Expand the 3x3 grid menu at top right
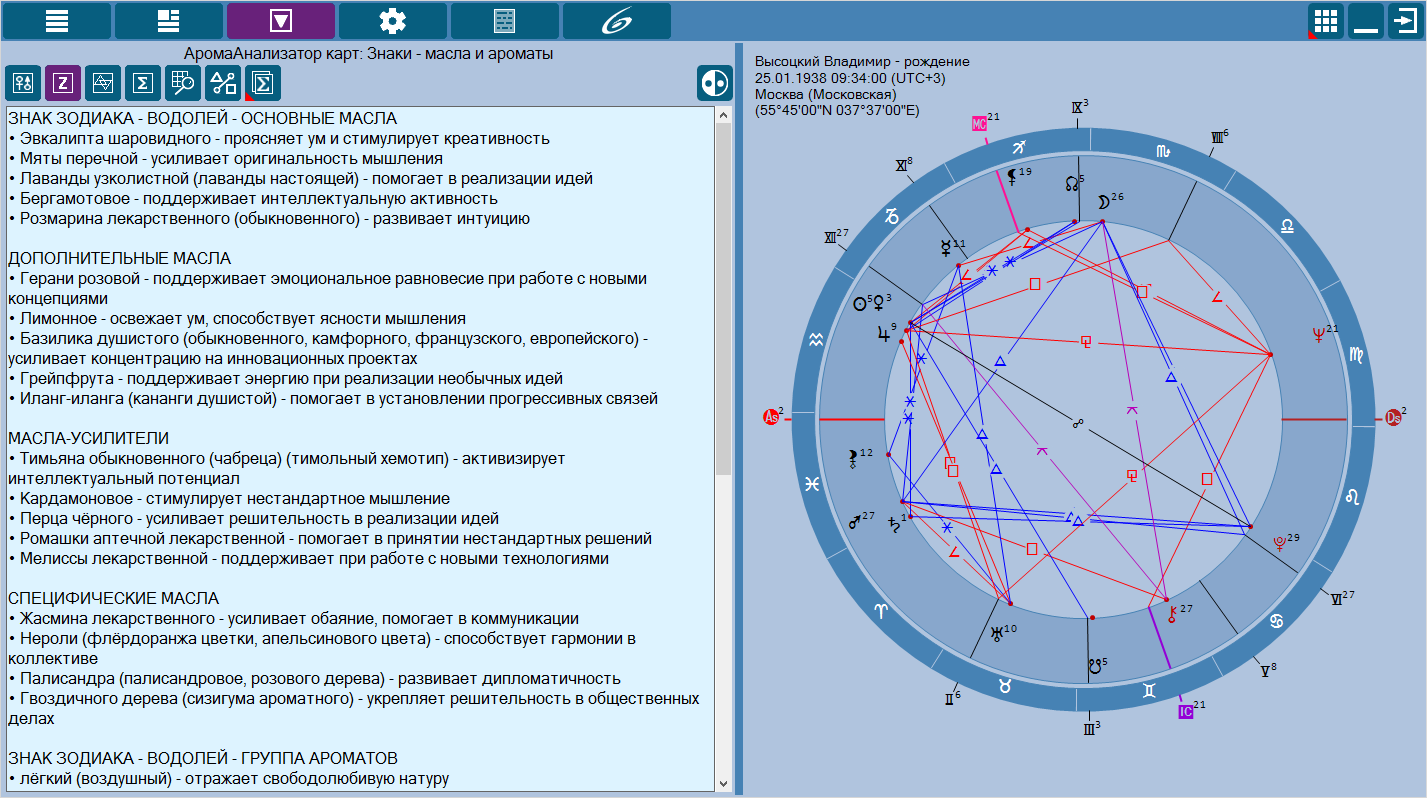 coord(1326,20)
